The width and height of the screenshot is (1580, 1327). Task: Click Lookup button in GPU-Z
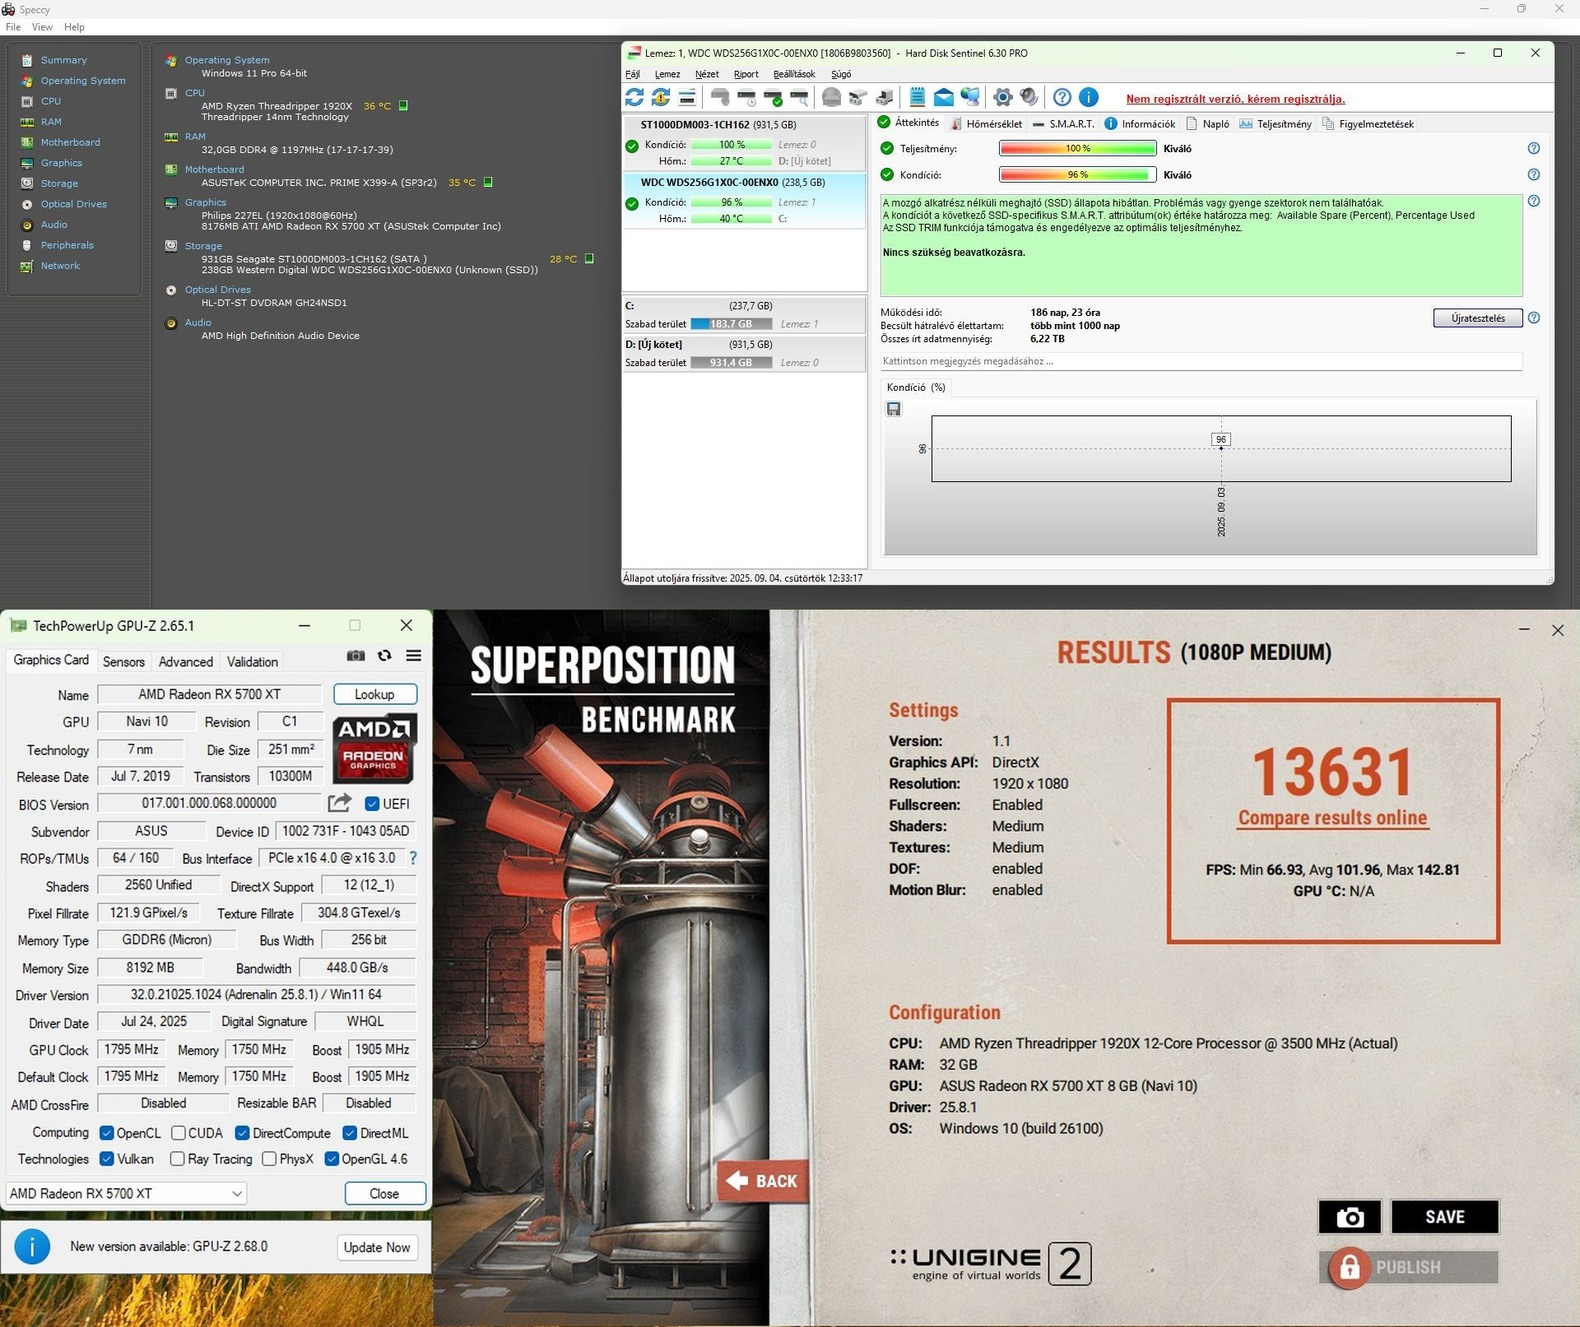(374, 694)
